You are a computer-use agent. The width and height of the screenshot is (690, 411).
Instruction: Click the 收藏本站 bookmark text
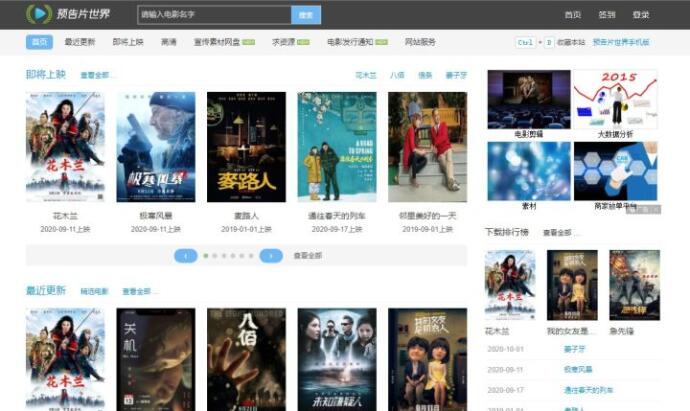click(x=571, y=42)
